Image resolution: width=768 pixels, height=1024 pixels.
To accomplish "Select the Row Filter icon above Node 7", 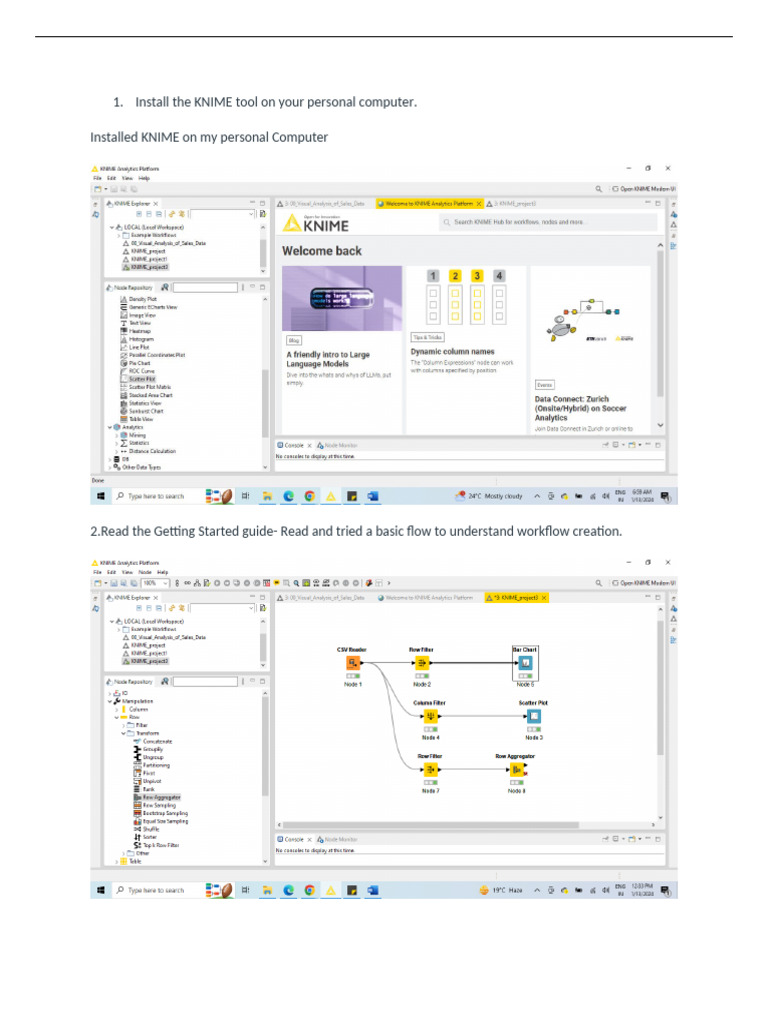I will tap(430, 769).
